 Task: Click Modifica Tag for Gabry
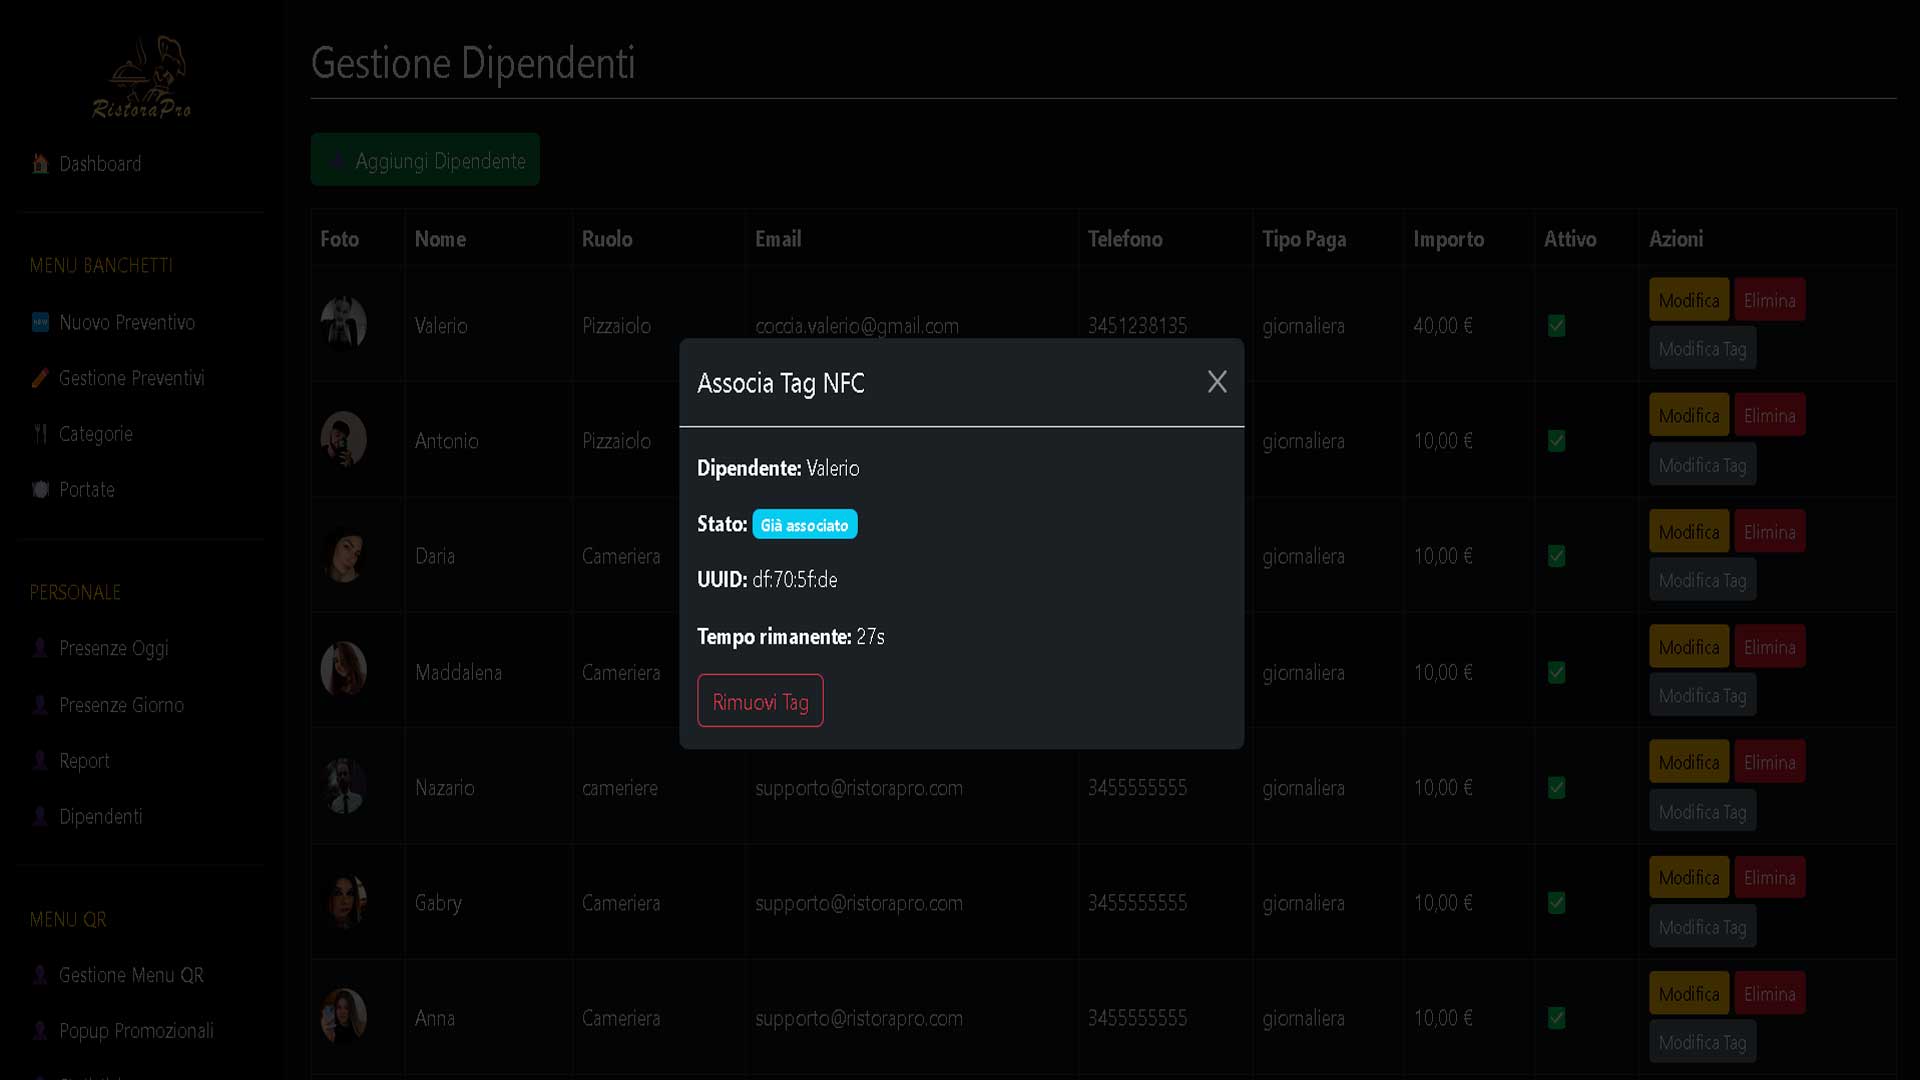click(x=1702, y=927)
